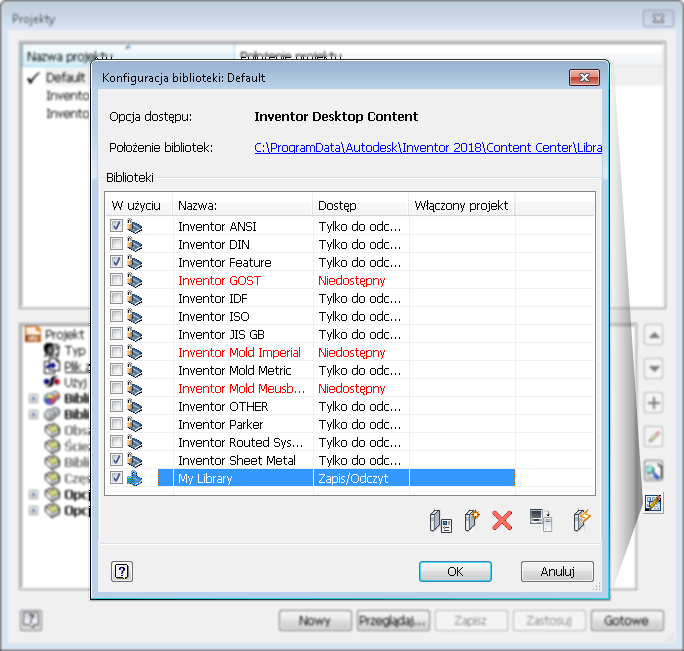Check the Inventor JIS GB library checkbox
684x651 pixels.
tap(116, 333)
